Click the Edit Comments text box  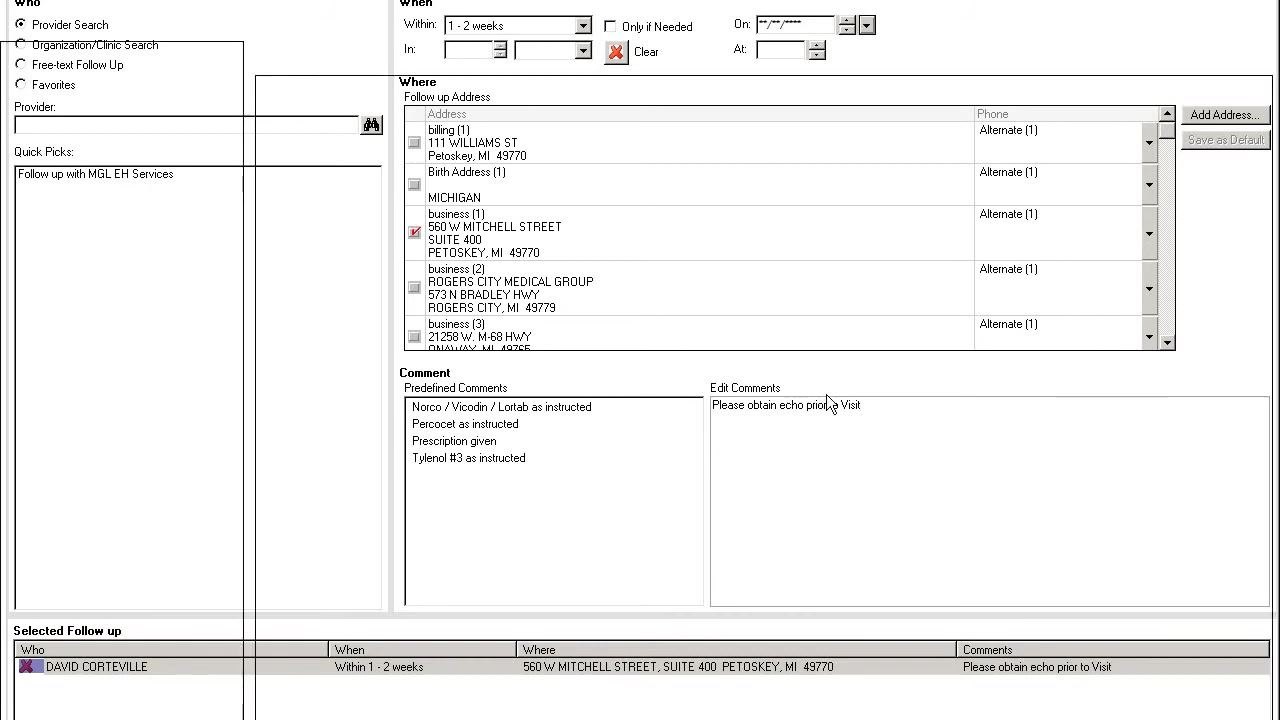990,502
